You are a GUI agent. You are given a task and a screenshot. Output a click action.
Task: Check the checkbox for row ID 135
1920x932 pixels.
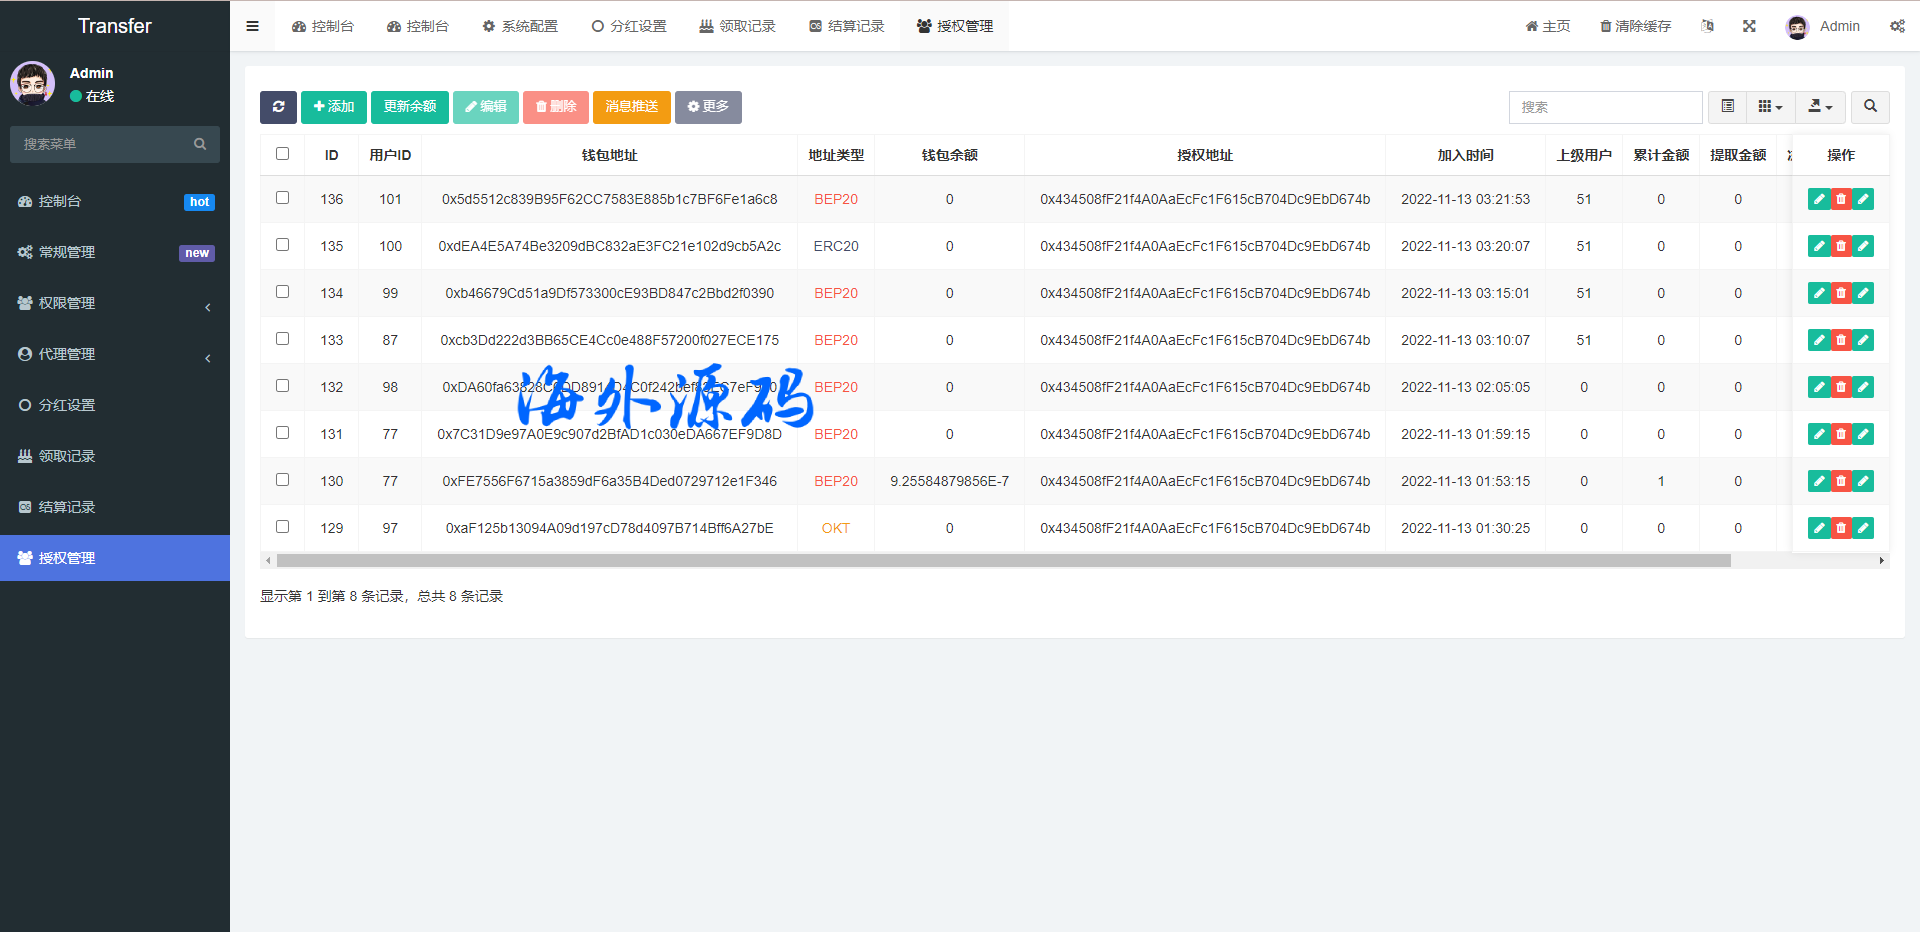point(282,245)
